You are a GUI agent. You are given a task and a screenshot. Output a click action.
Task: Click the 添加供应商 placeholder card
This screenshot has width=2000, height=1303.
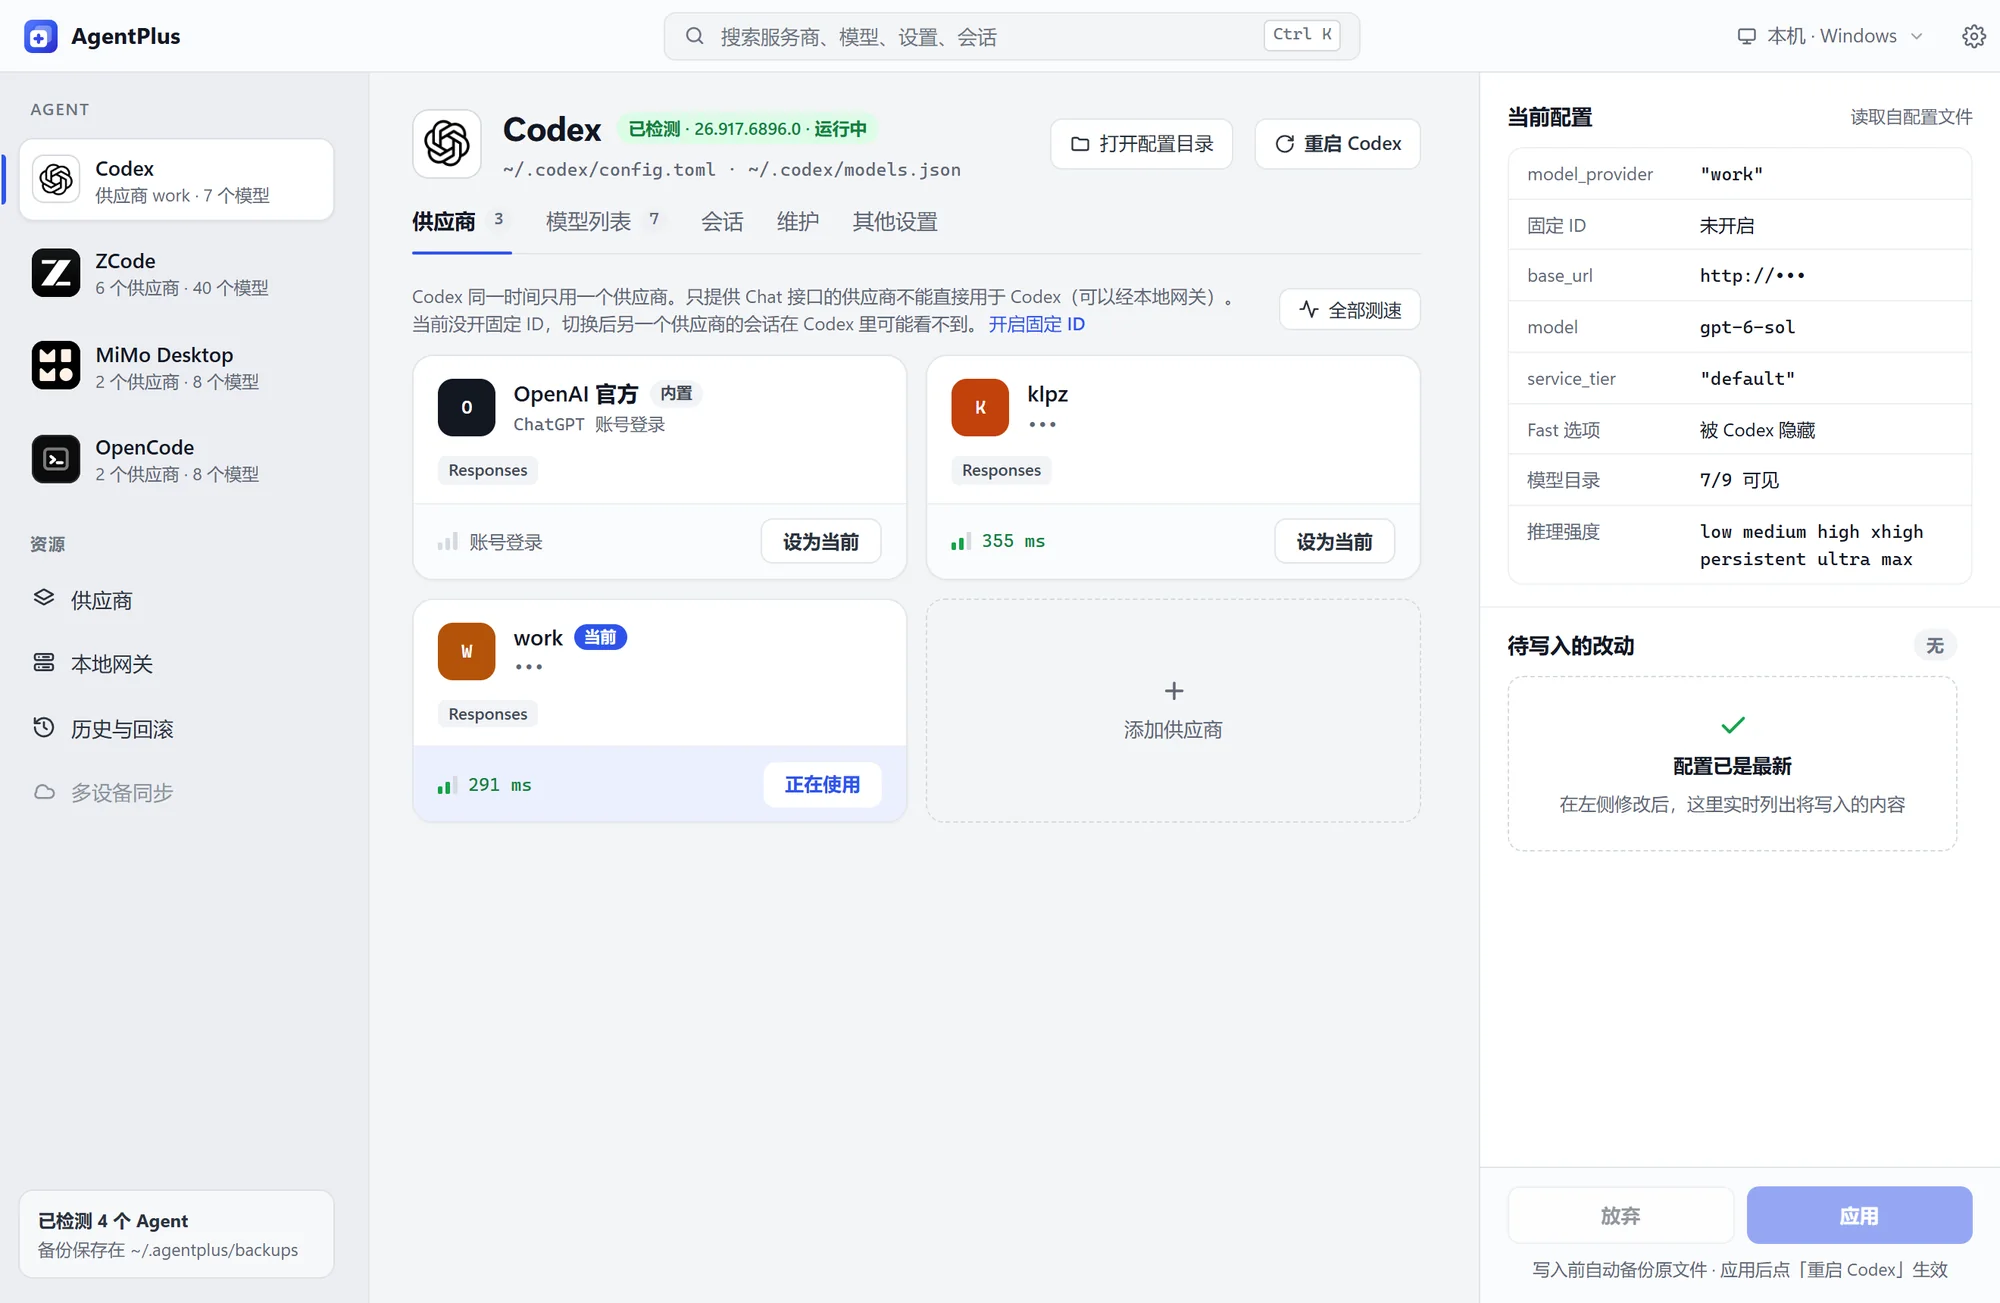(1173, 711)
